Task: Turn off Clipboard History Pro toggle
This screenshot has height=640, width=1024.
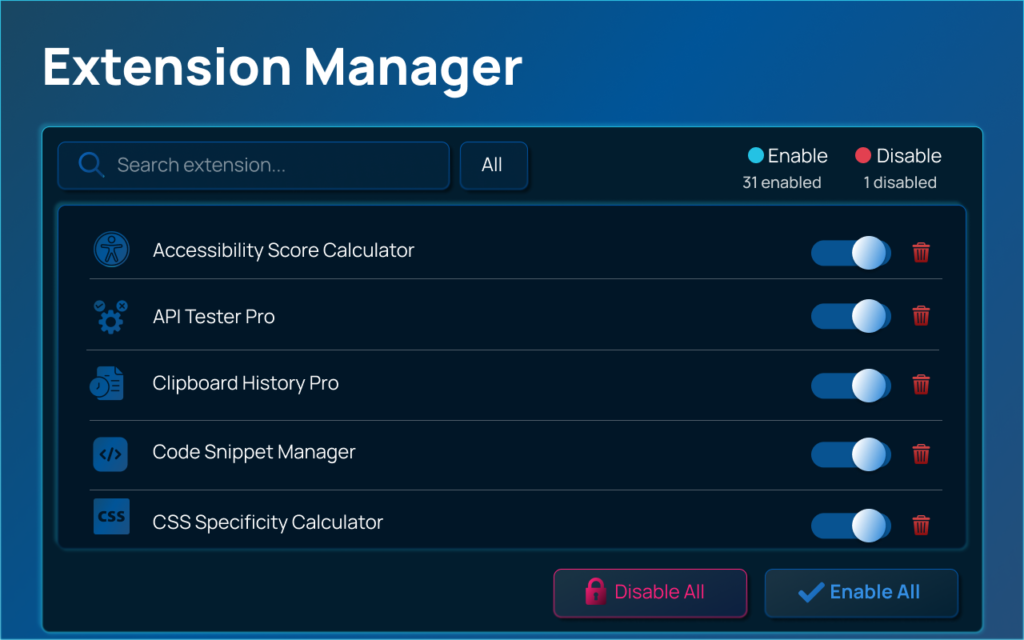Action: (x=850, y=385)
